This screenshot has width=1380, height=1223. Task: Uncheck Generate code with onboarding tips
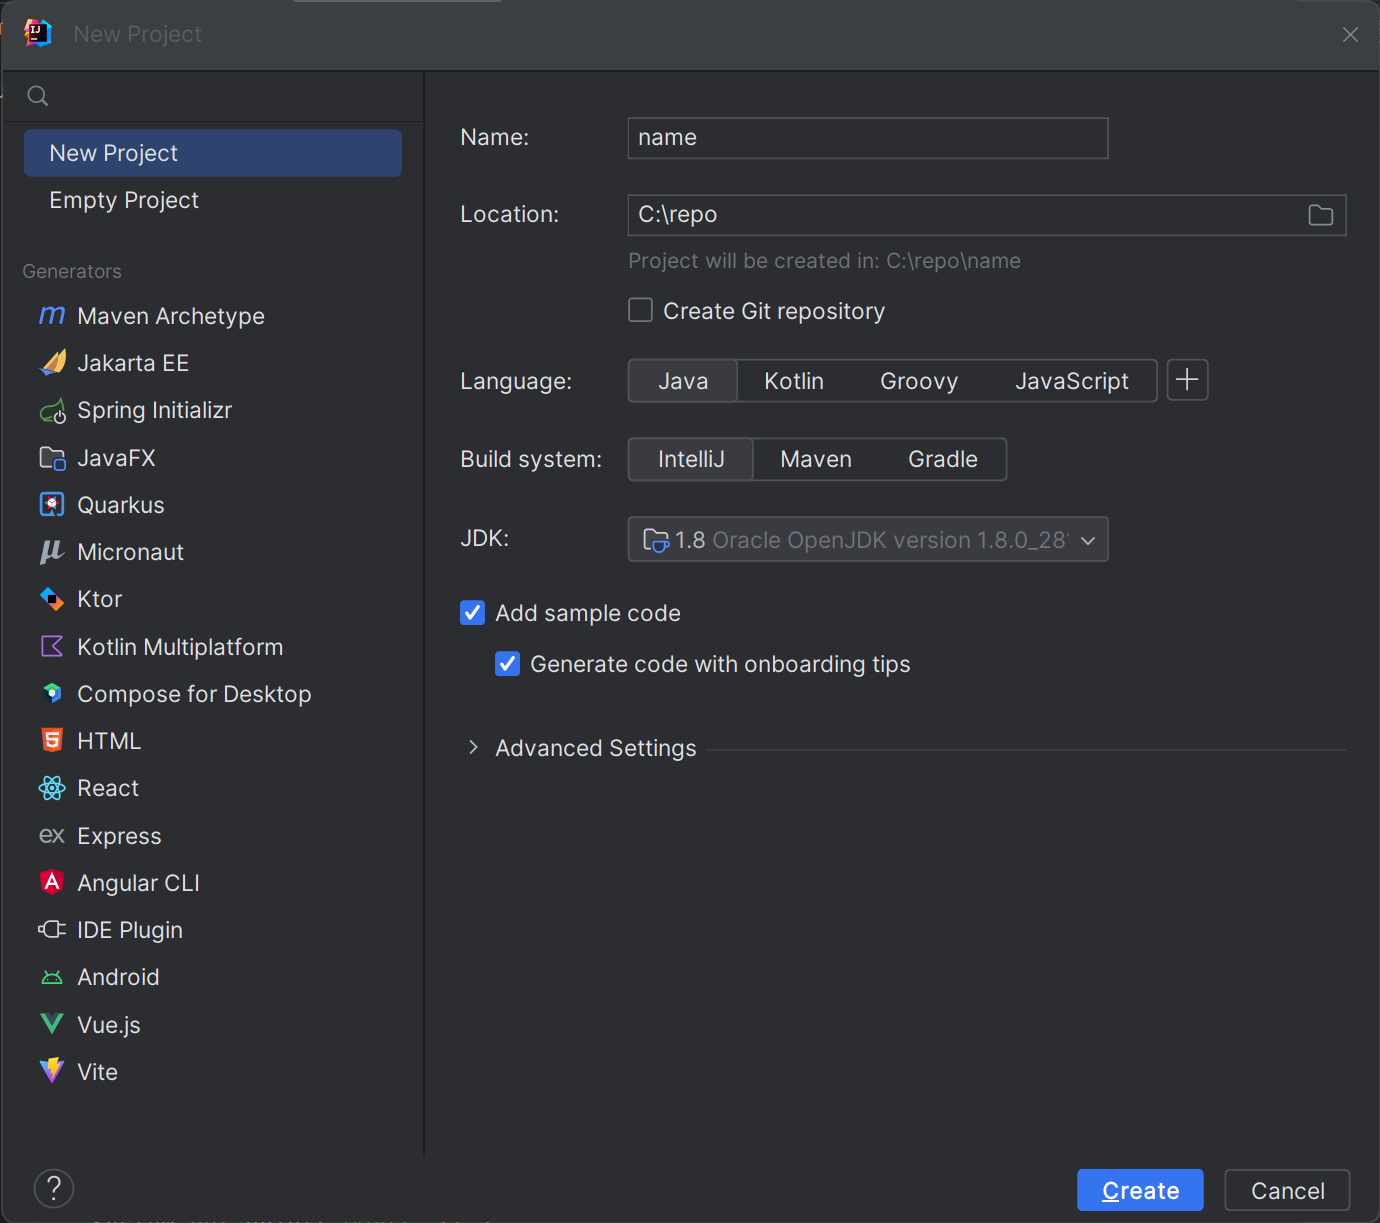508,664
